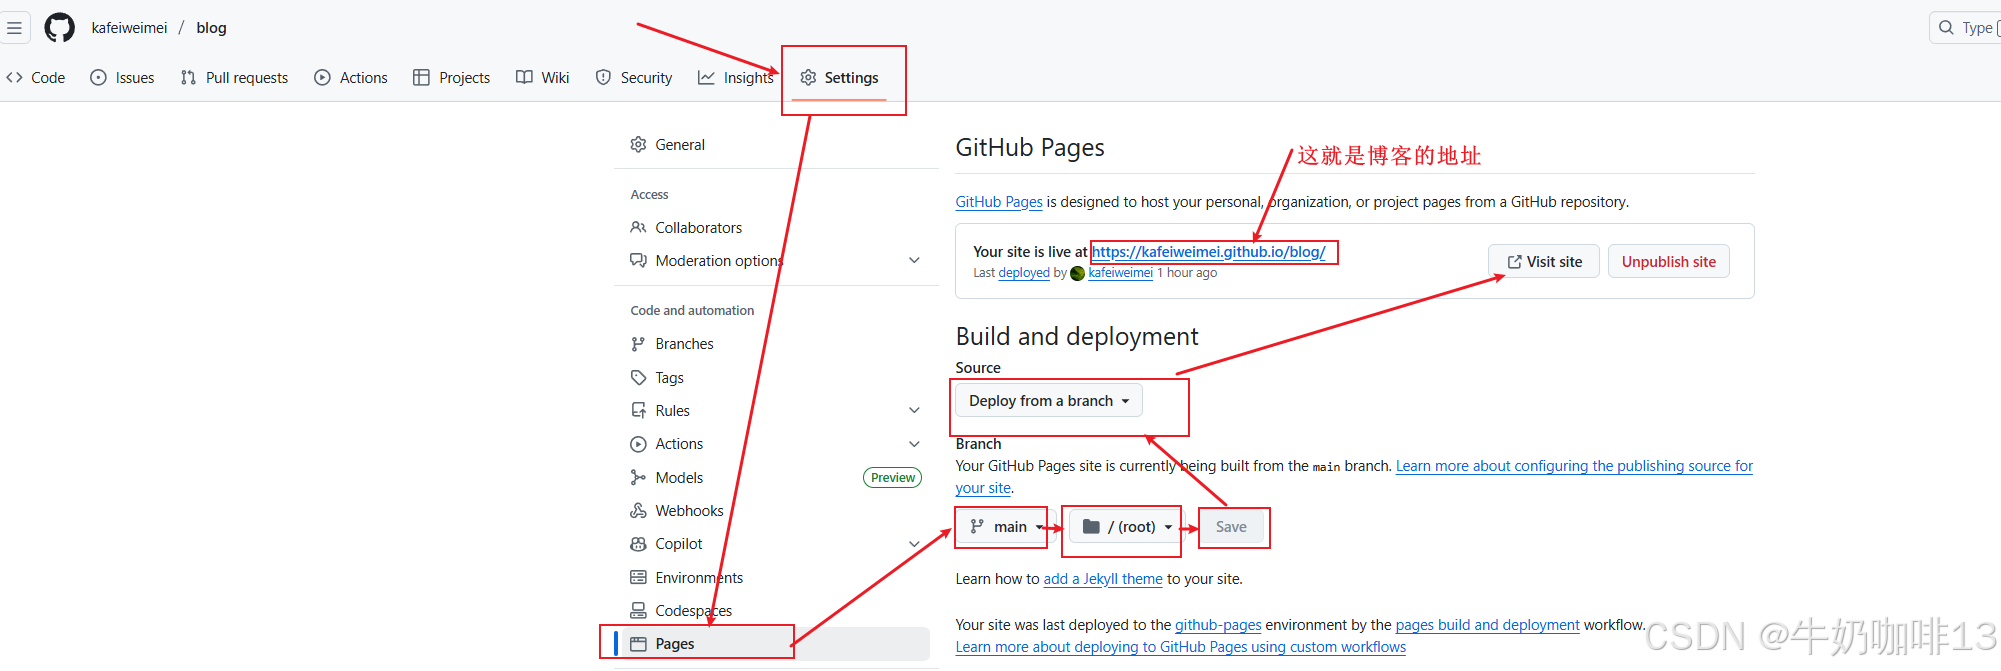Open Webhooks settings

[776, 511]
